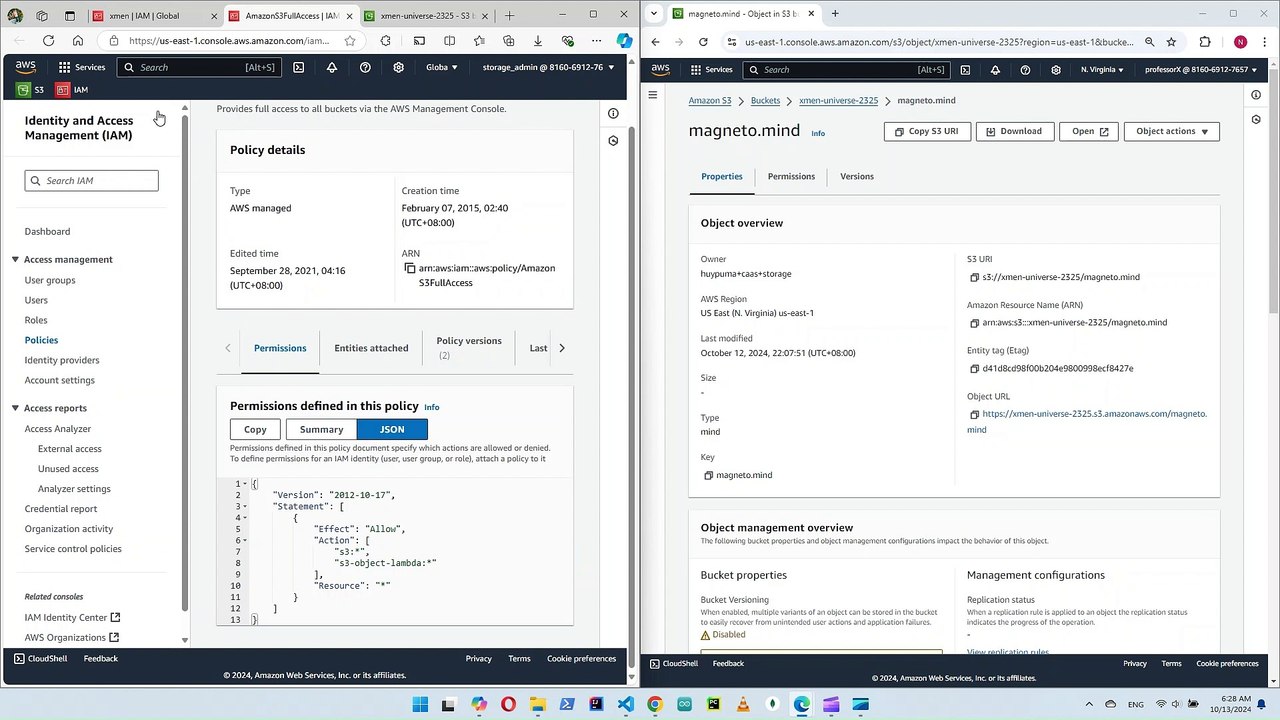Show next policy tabs with right arrow

(x=562, y=348)
